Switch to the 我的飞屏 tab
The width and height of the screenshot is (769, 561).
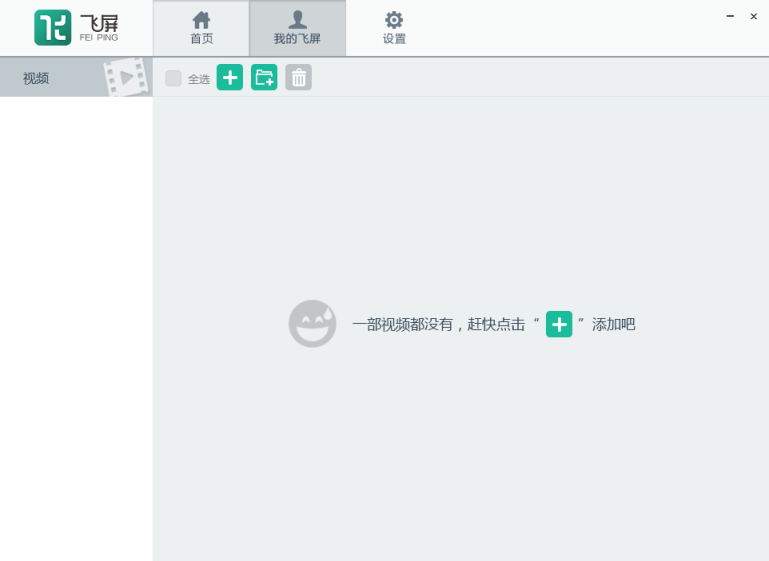(297, 28)
